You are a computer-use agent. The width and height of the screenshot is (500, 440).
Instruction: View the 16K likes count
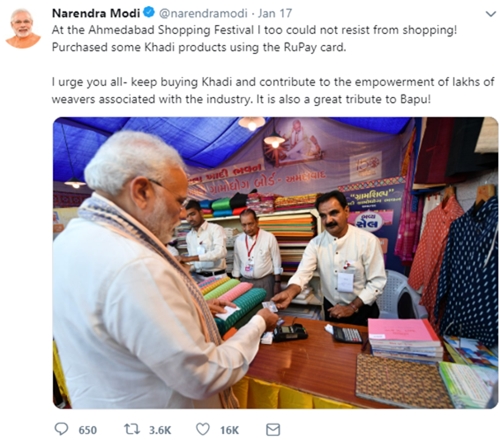229,430
